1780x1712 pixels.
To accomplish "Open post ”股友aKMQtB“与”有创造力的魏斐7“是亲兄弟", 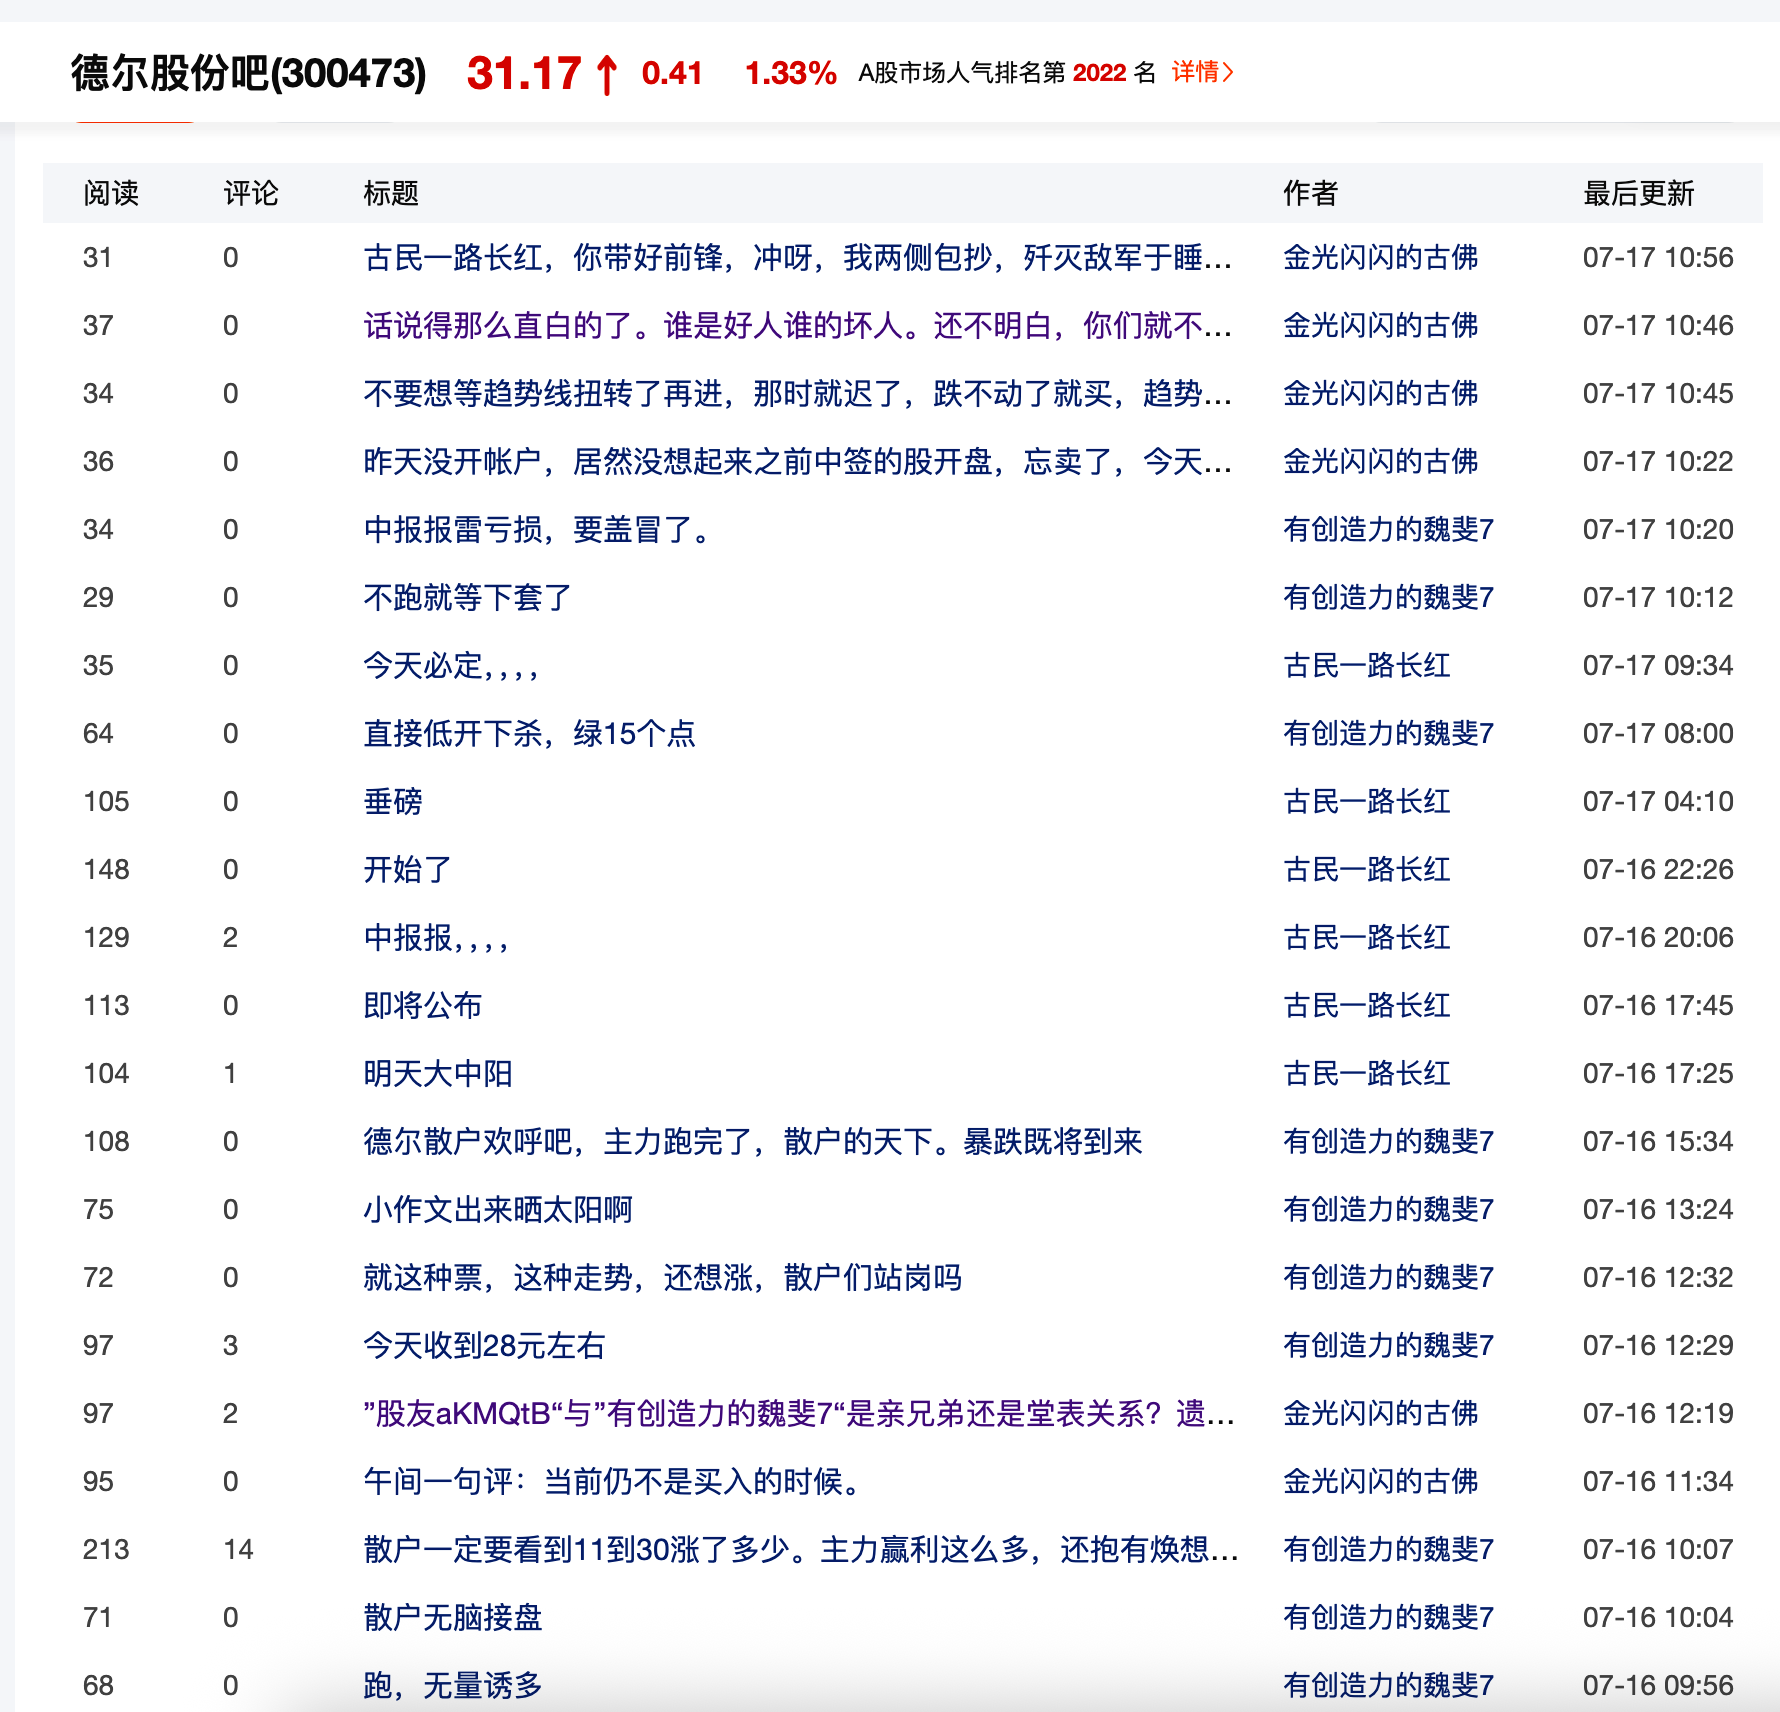I will point(799,1414).
